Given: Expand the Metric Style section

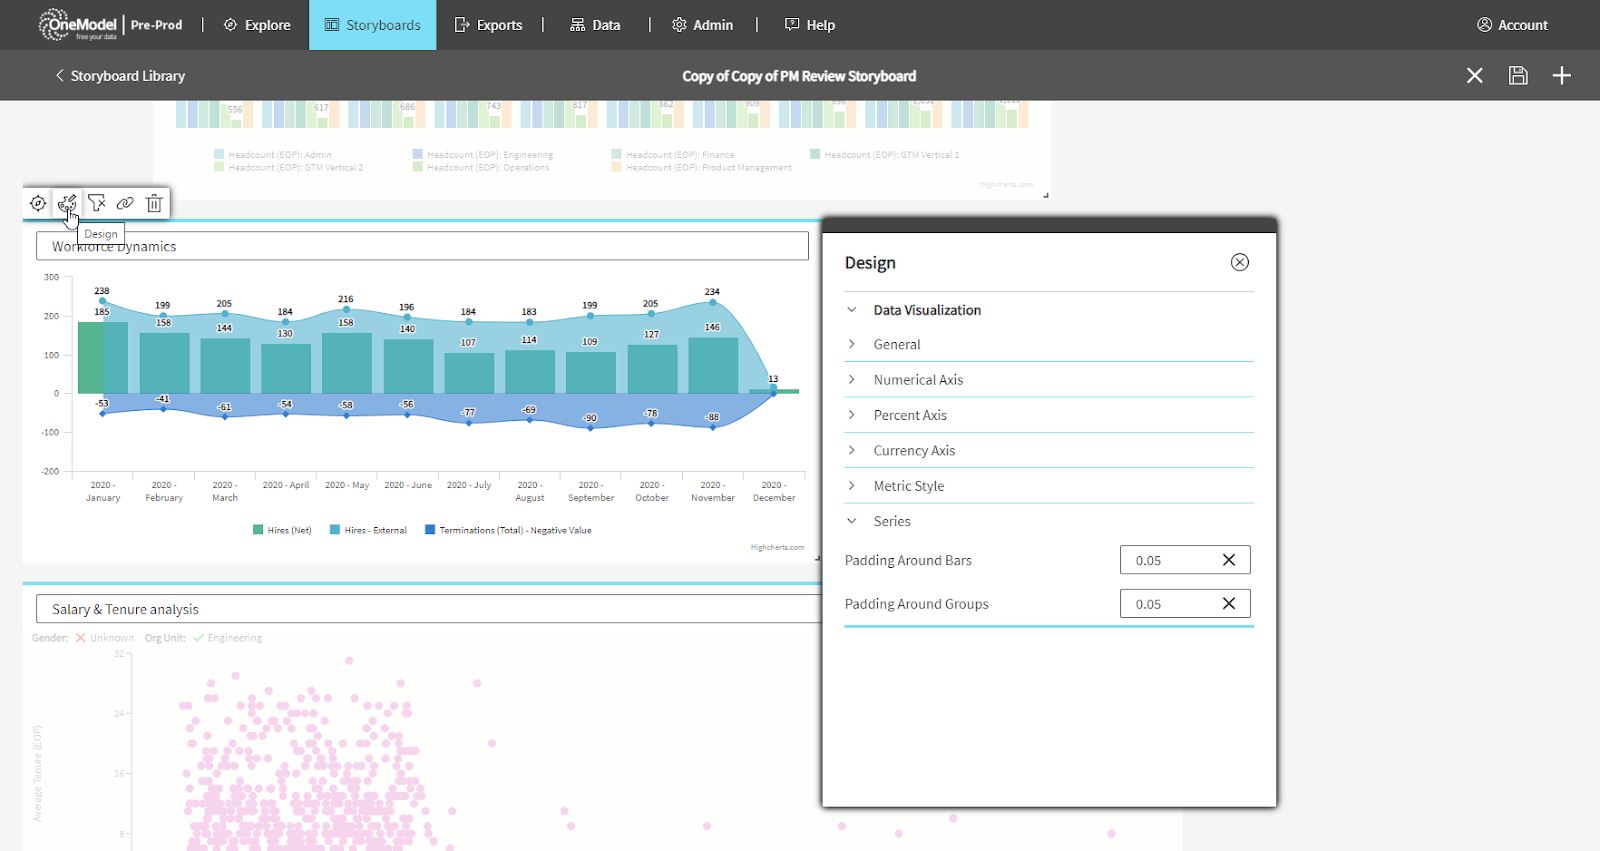Looking at the screenshot, I should [x=908, y=486].
